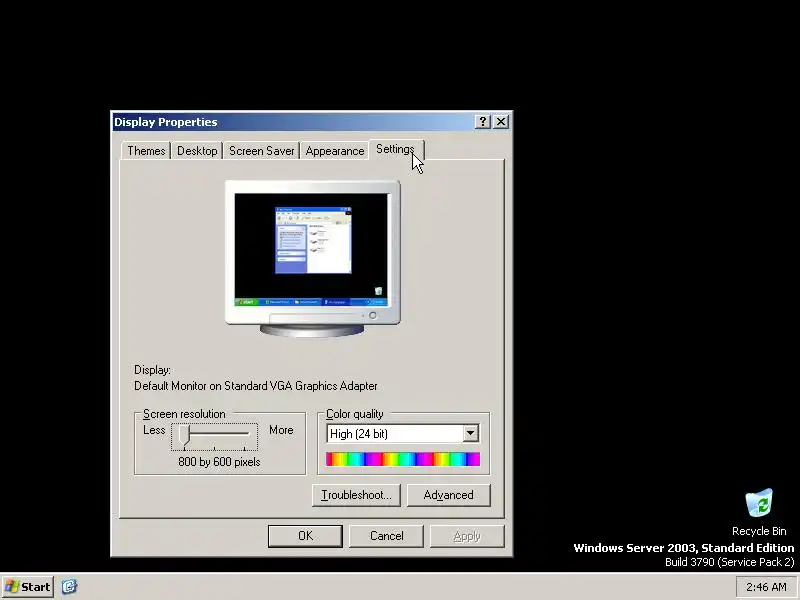Click the color spectrum preview bar

(x=403, y=459)
